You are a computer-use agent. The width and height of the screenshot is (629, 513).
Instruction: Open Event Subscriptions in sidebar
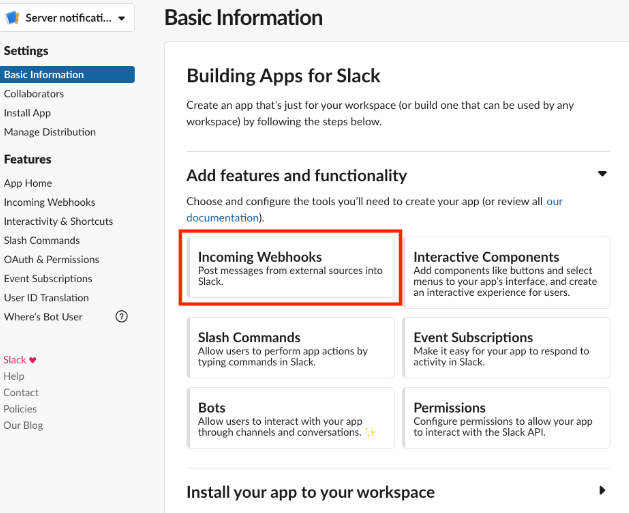[48, 278]
